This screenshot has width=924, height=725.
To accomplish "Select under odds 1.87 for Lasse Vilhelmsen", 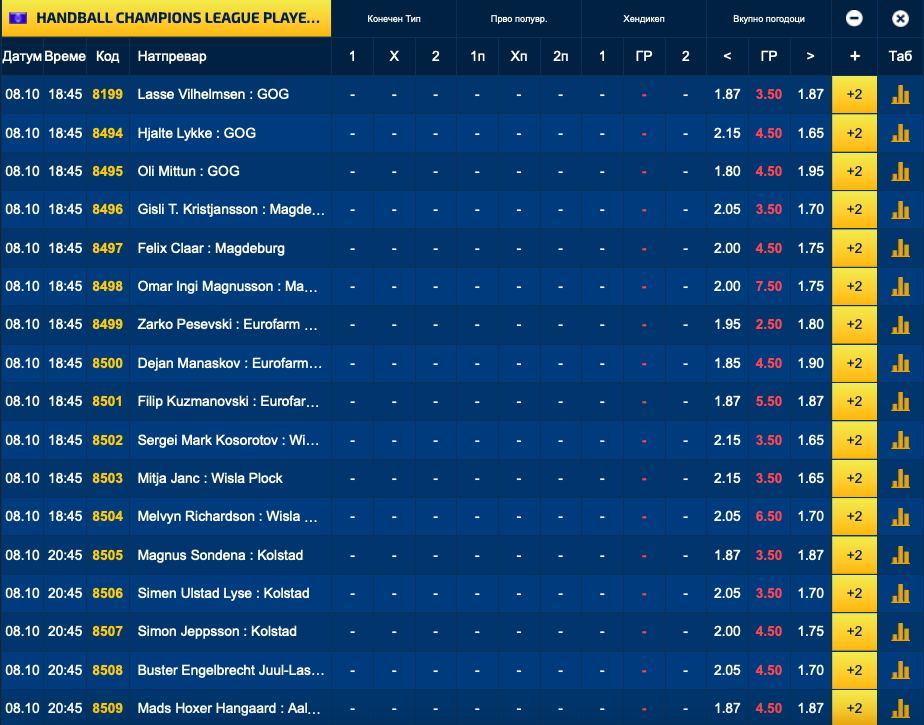I will point(727,94).
